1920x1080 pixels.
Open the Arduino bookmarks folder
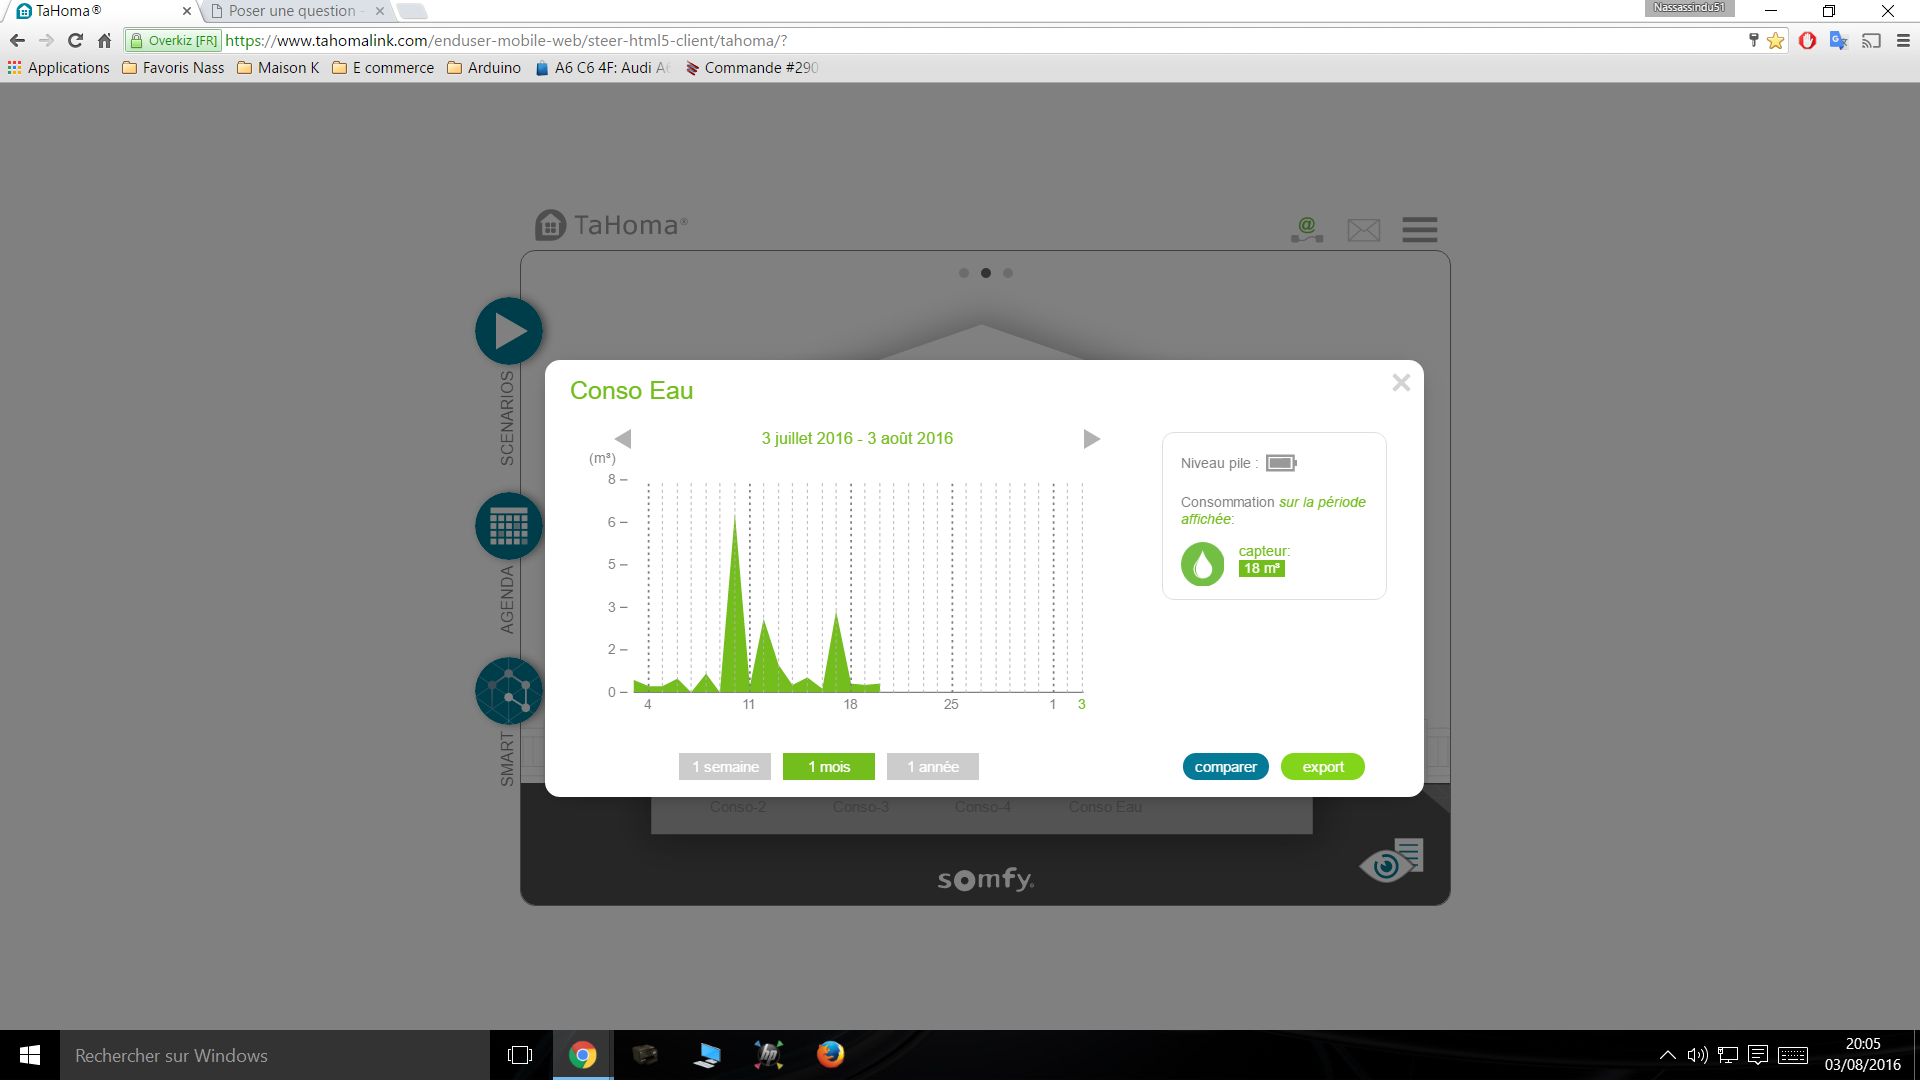click(x=484, y=68)
